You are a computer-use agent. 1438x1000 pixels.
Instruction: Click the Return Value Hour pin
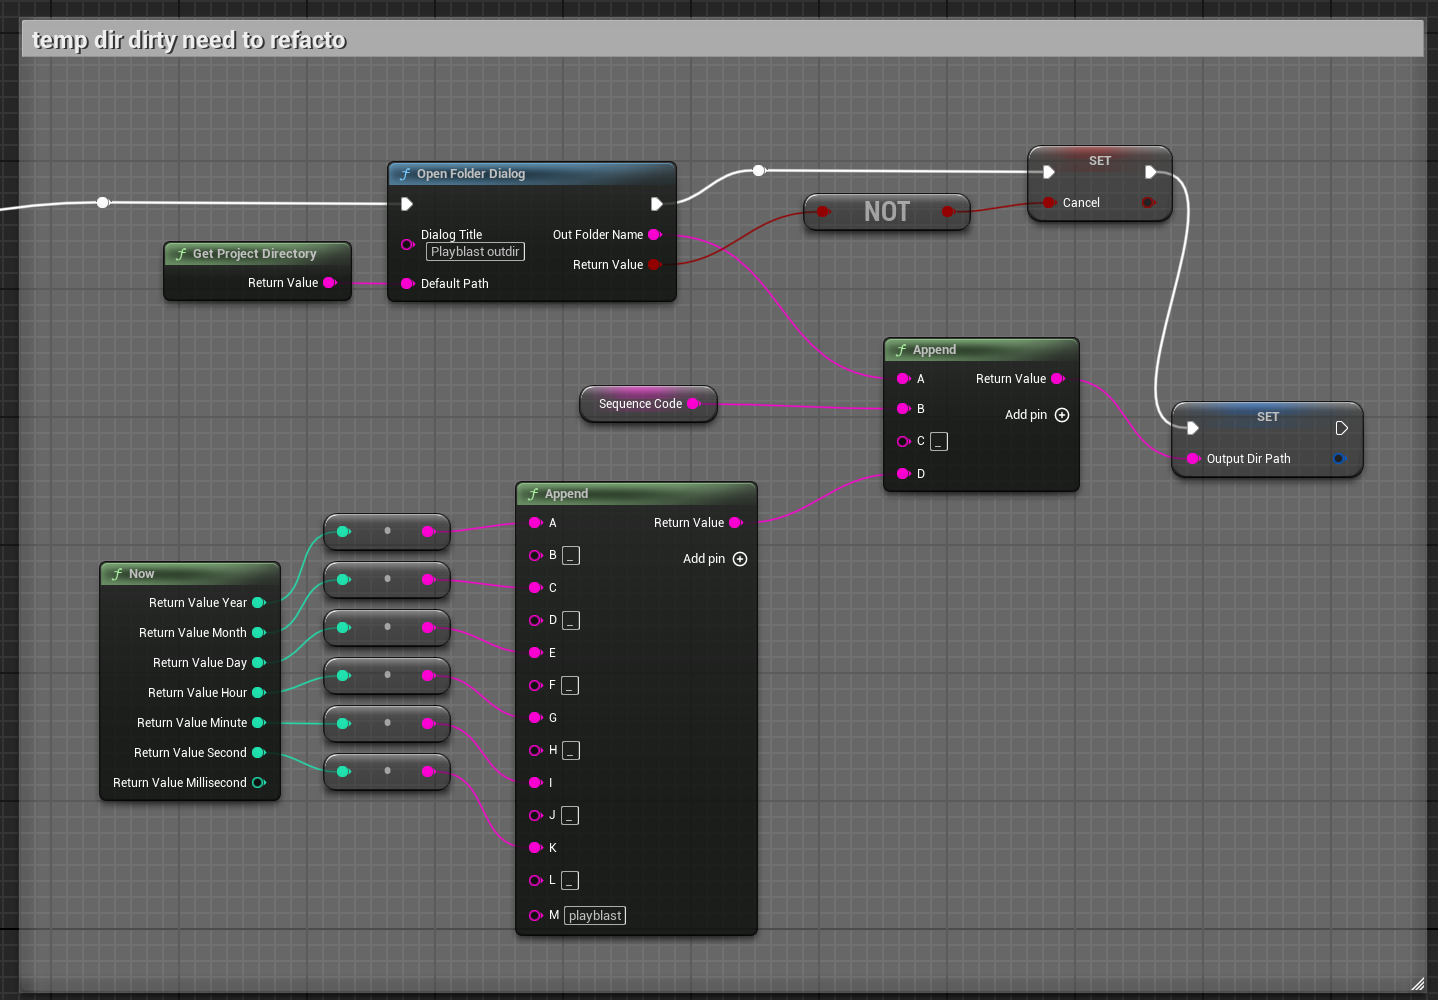pyautogui.click(x=259, y=693)
